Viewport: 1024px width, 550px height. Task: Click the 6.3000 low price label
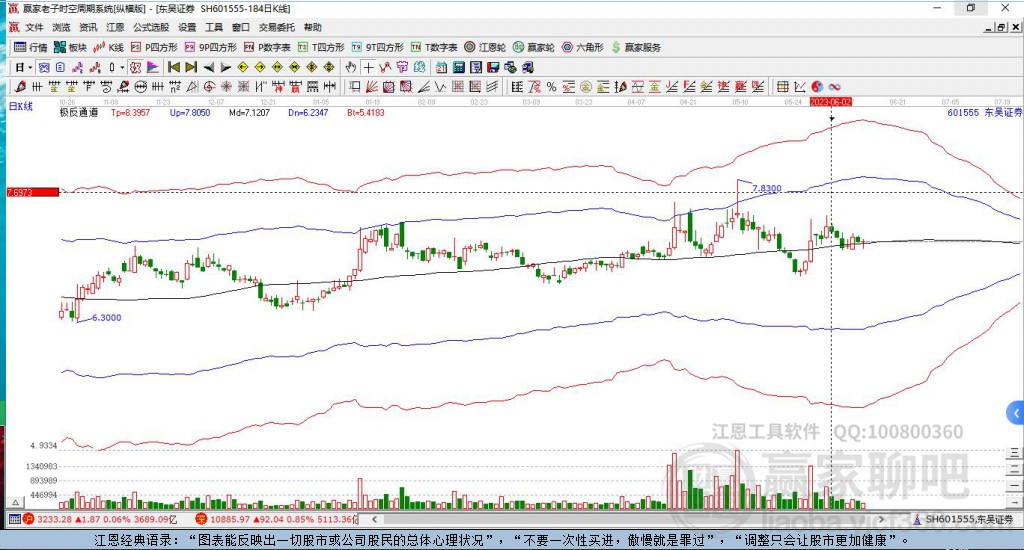[x=106, y=317]
